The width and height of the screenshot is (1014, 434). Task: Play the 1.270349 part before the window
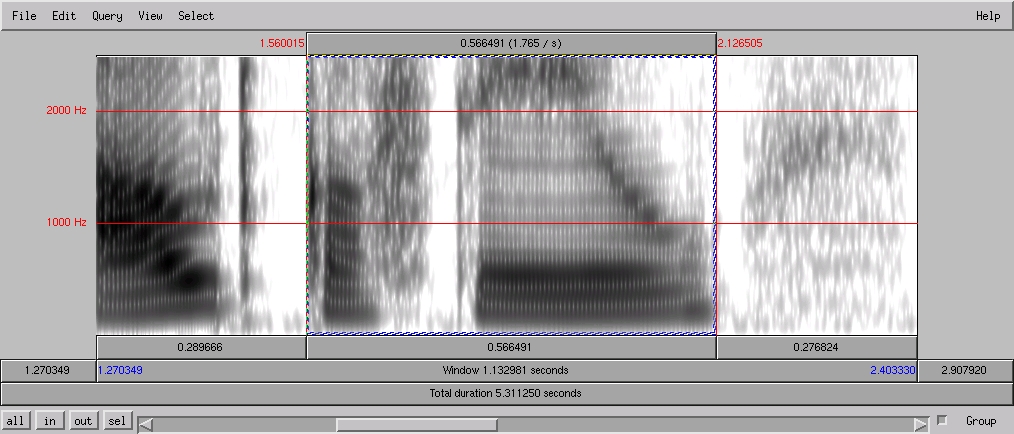point(49,371)
